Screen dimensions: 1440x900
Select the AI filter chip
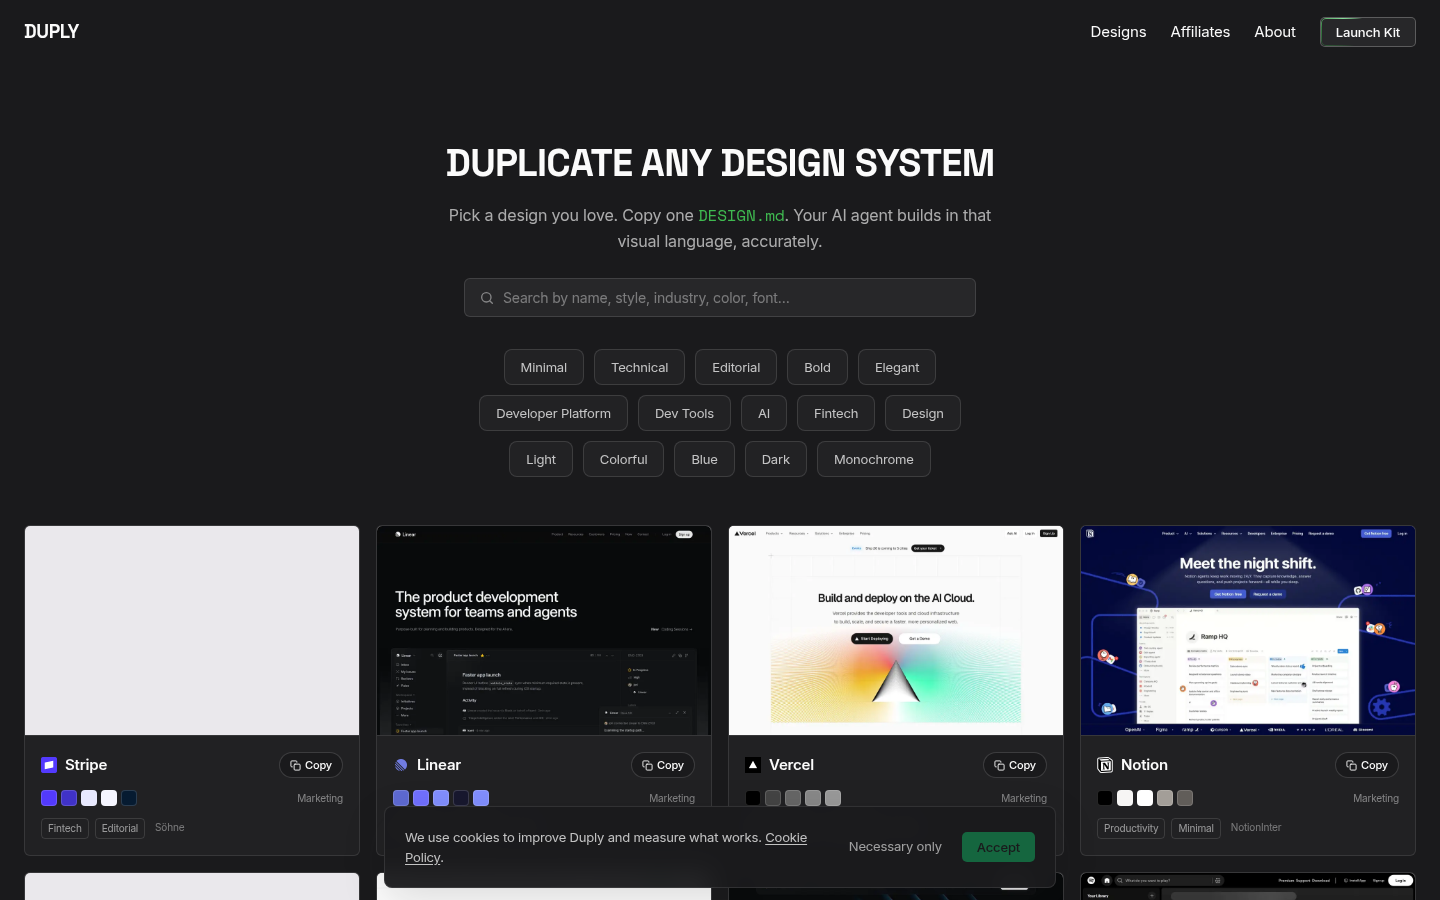(764, 413)
